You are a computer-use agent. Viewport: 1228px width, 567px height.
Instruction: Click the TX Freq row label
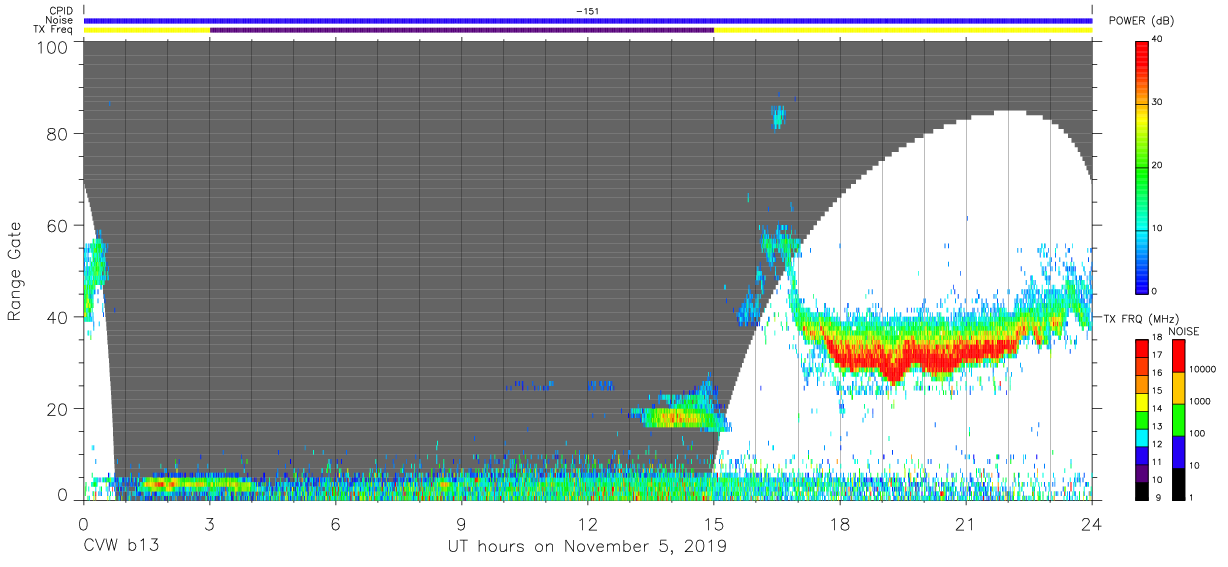53,30
